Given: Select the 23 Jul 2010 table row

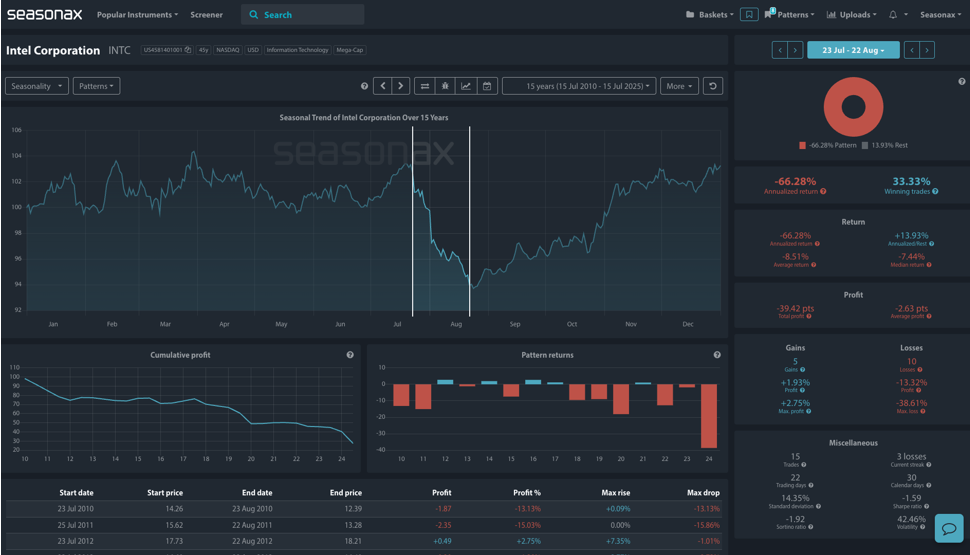Looking at the screenshot, I should 365,509.
